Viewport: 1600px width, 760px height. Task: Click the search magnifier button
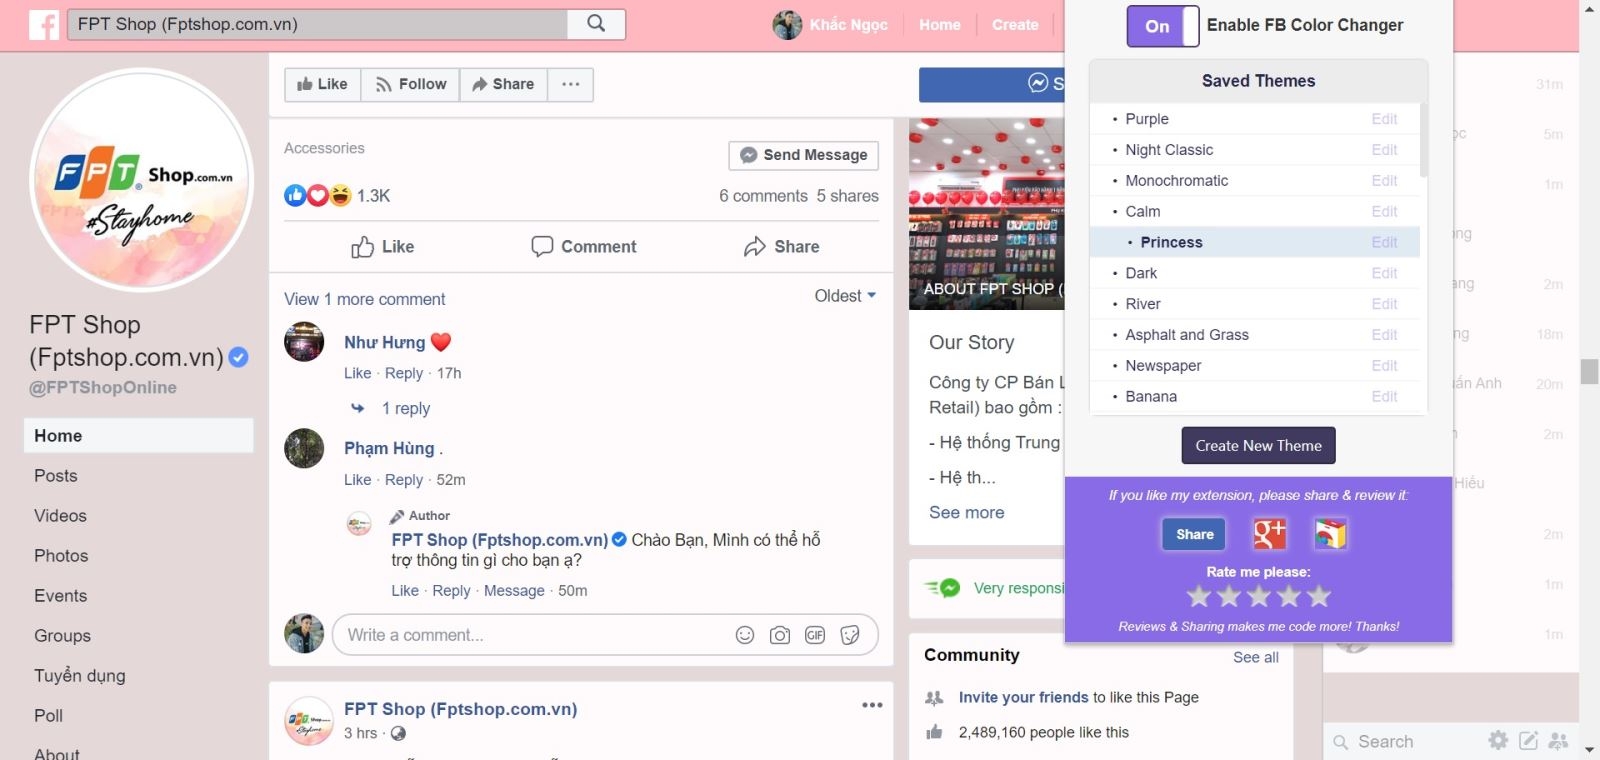click(x=596, y=24)
